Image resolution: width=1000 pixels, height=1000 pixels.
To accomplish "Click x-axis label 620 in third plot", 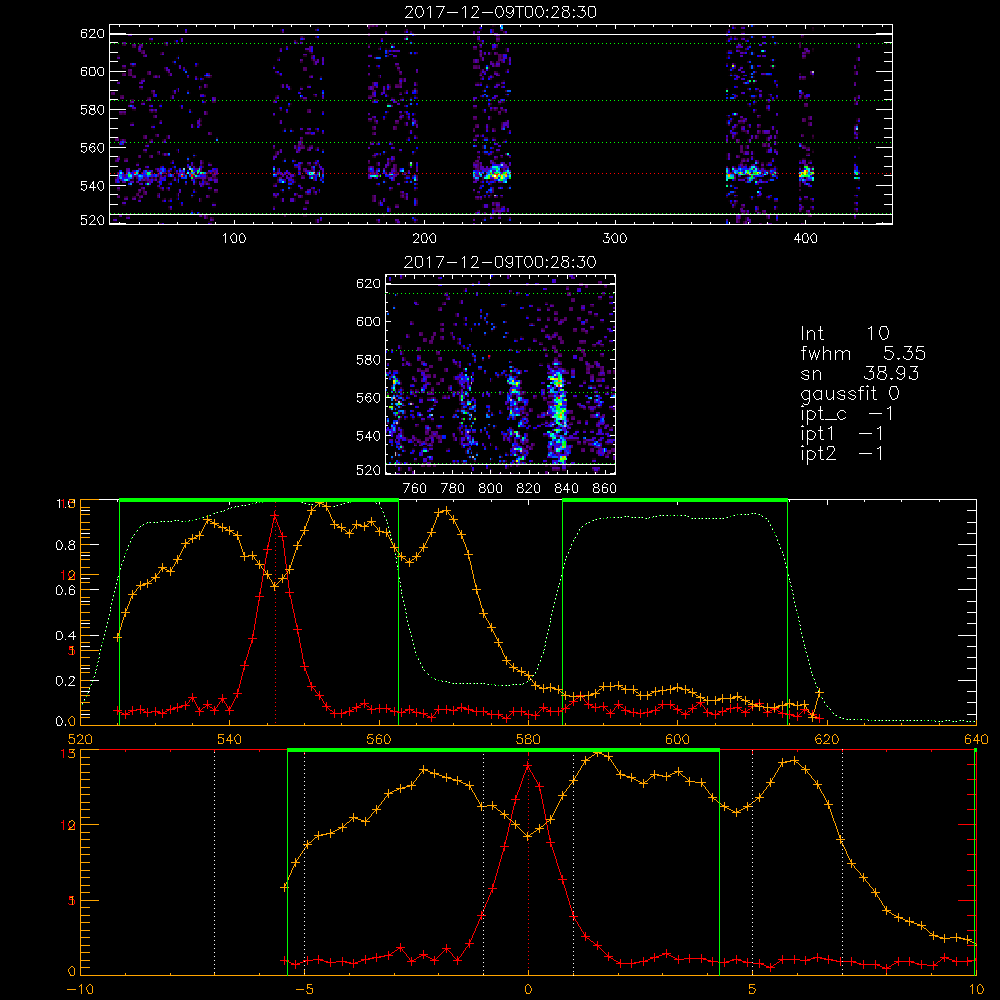I will coord(827,739).
